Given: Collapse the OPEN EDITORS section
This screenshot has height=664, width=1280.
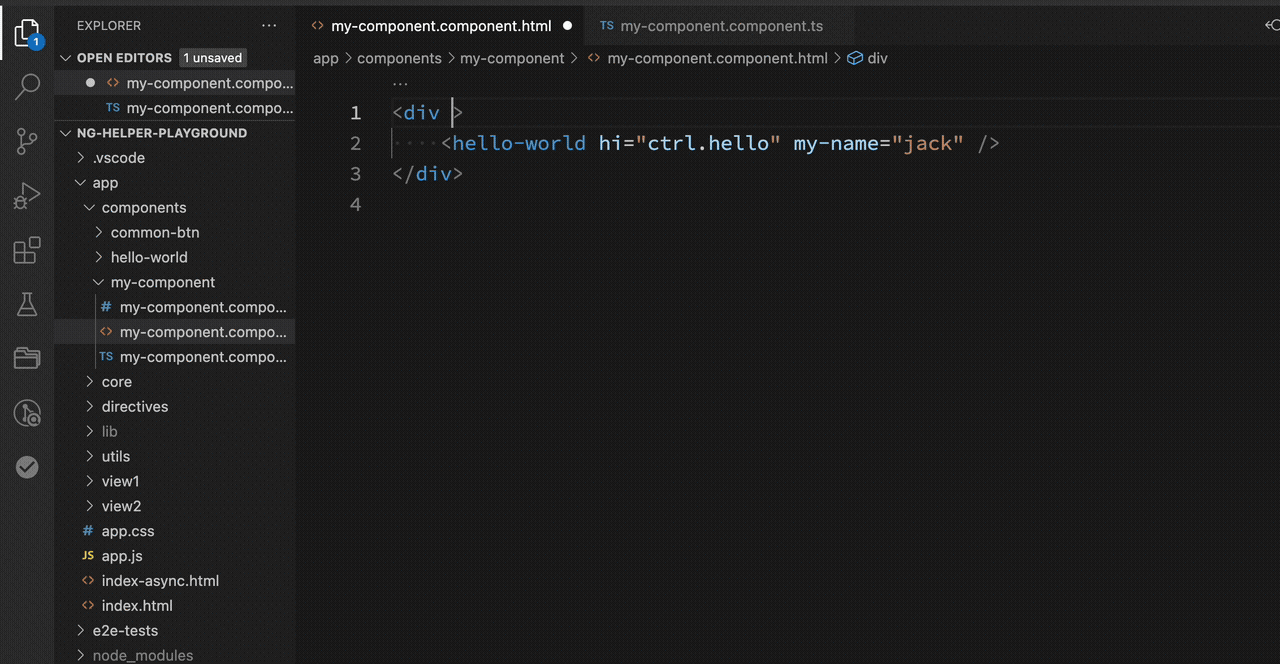Looking at the screenshot, I should click(64, 57).
